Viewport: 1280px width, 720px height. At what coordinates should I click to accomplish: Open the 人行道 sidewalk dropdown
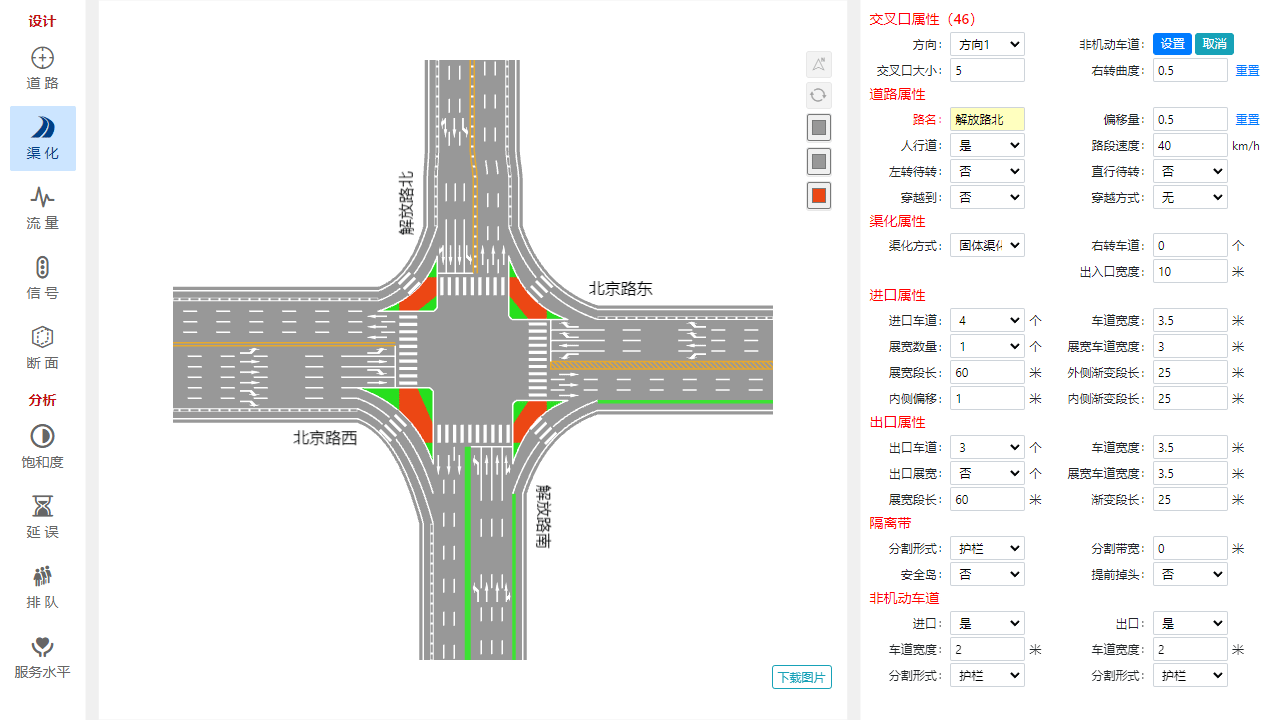click(x=987, y=145)
